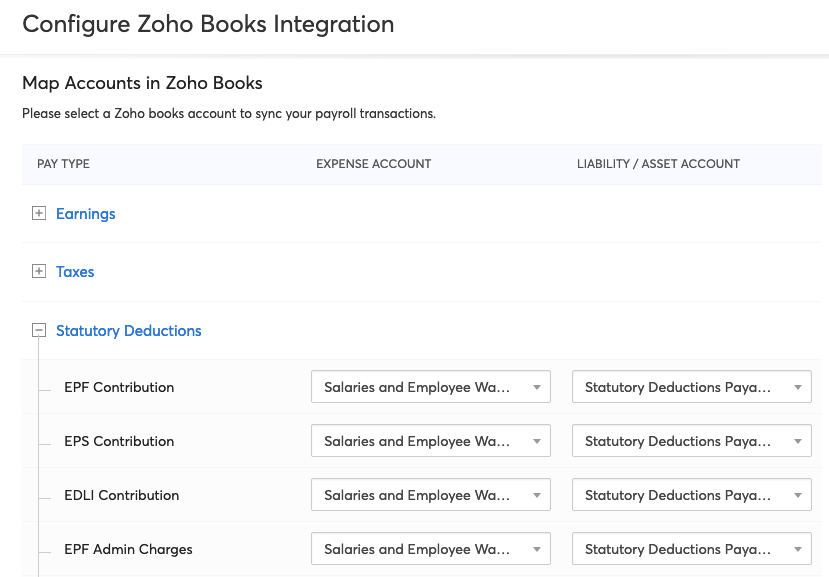Open EPF Admin Charges expense account dropdown

pyautogui.click(x=431, y=549)
